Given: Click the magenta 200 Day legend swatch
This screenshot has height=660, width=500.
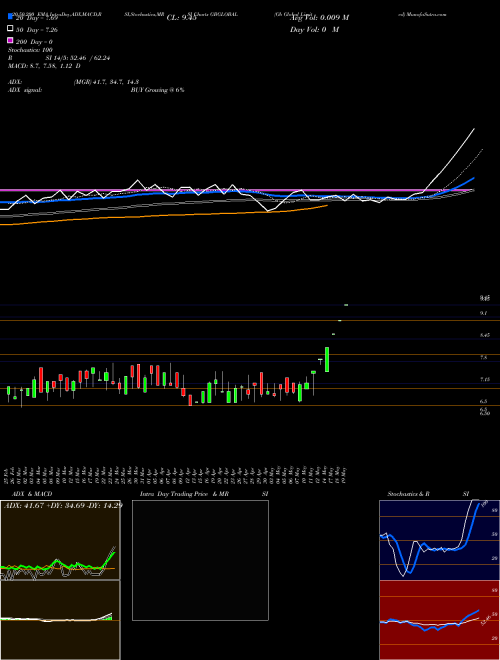Looking at the screenshot, I should click(x=10, y=40).
